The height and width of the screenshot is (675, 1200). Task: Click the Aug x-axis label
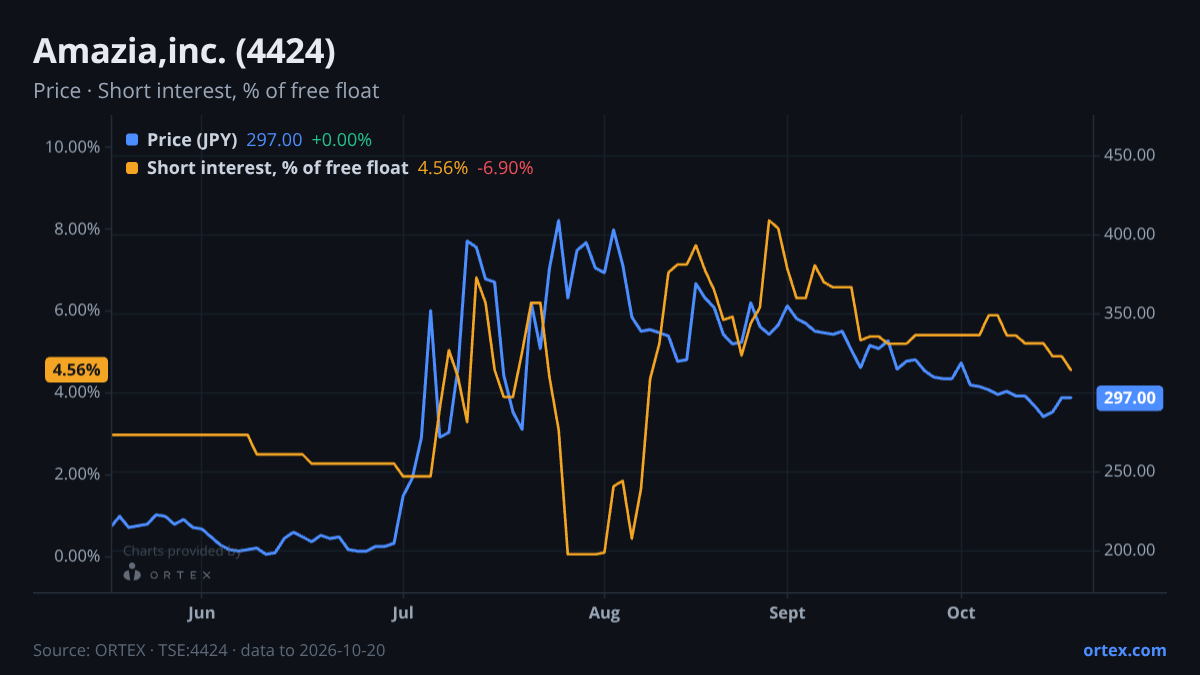[604, 612]
